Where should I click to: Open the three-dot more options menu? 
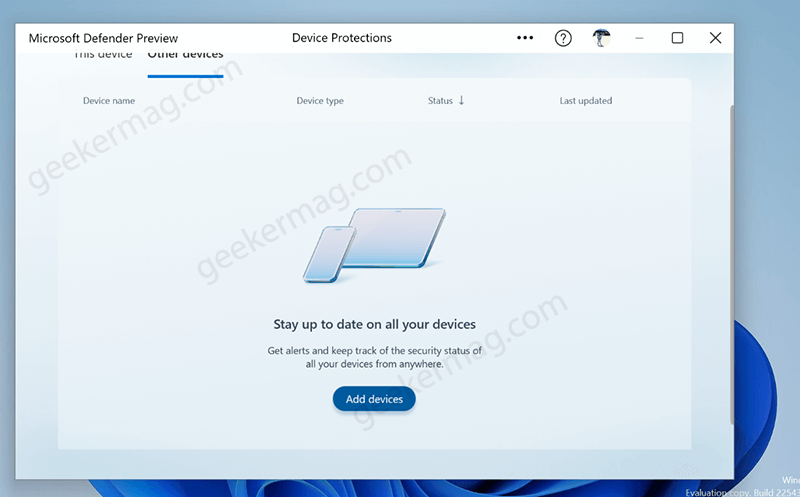click(x=524, y=38)
